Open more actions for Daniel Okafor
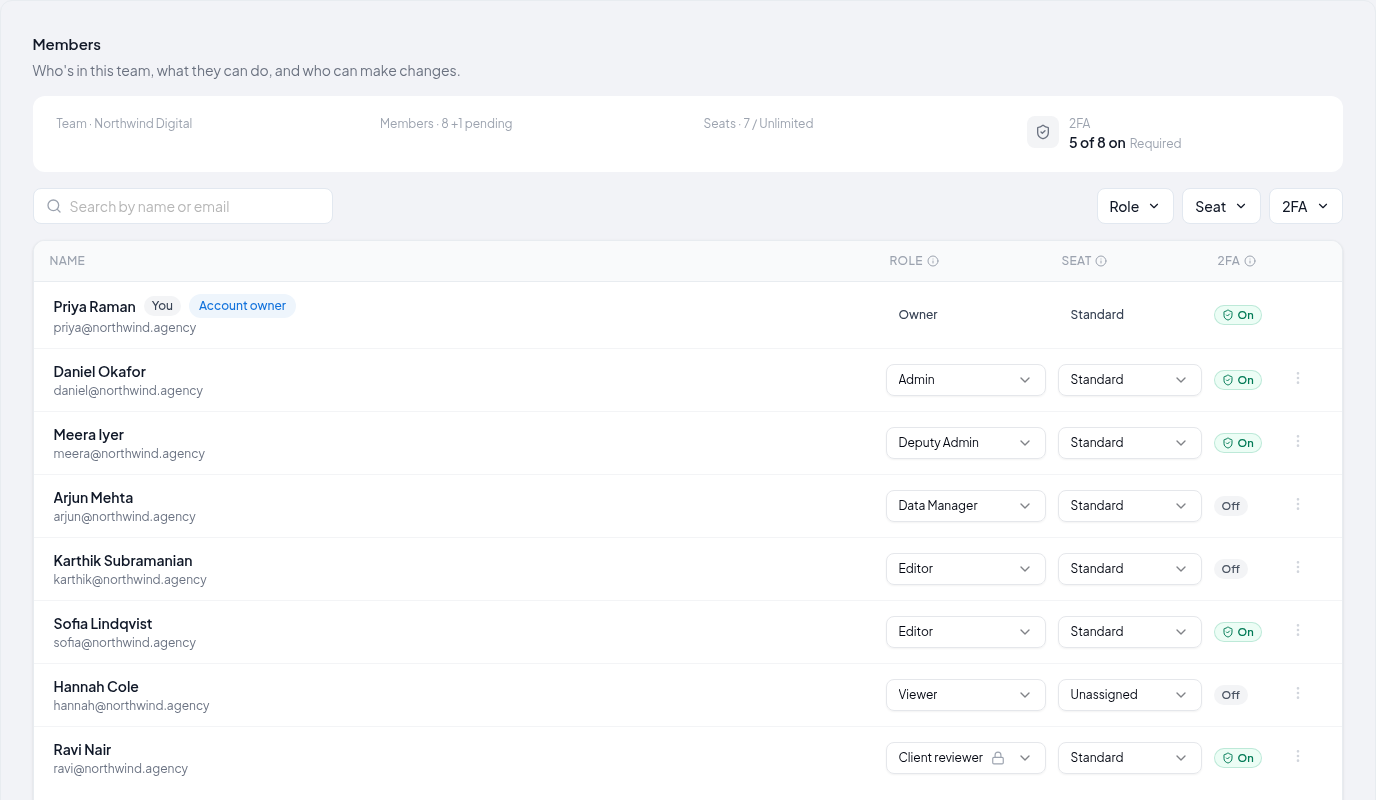1376x800 pixels. [1298, 379]
